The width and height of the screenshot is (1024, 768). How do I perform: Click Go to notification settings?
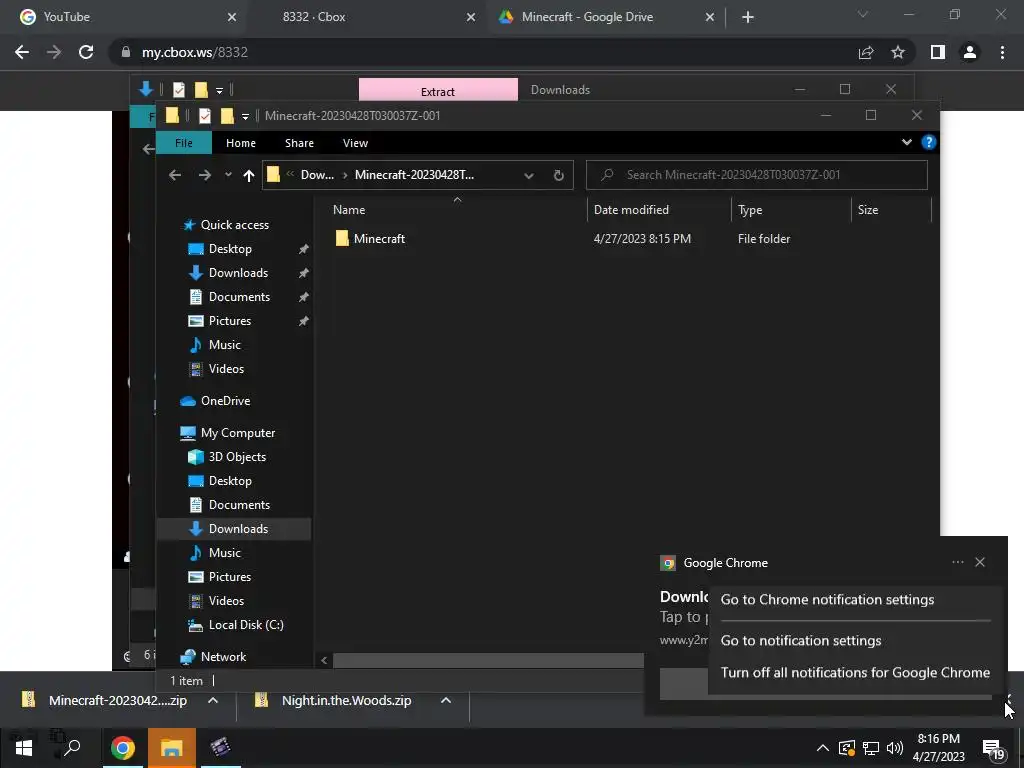point(801,641)
